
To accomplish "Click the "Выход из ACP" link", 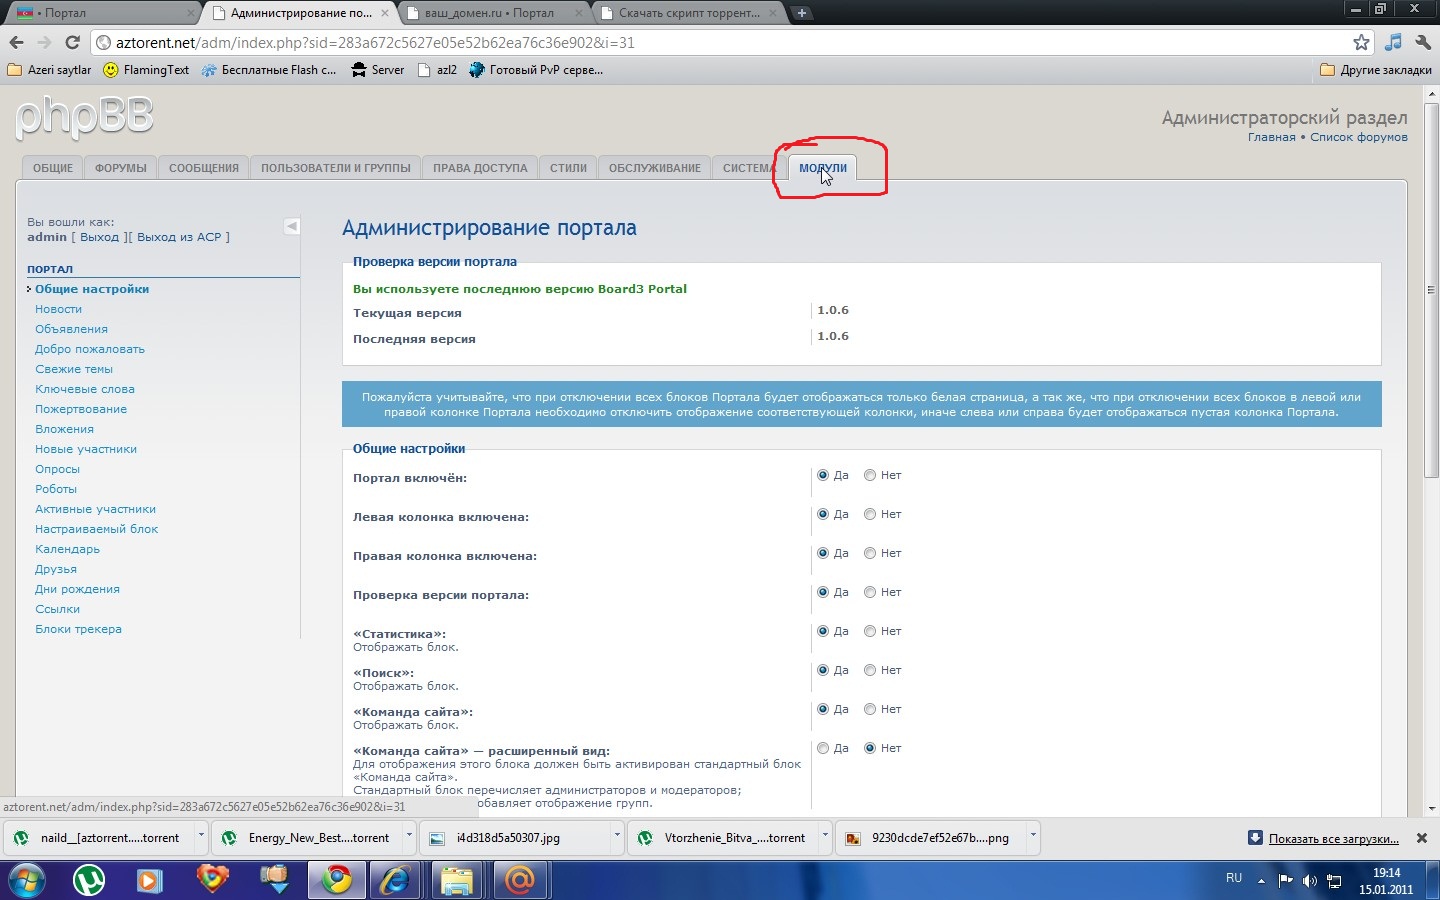I will point(179,237).
